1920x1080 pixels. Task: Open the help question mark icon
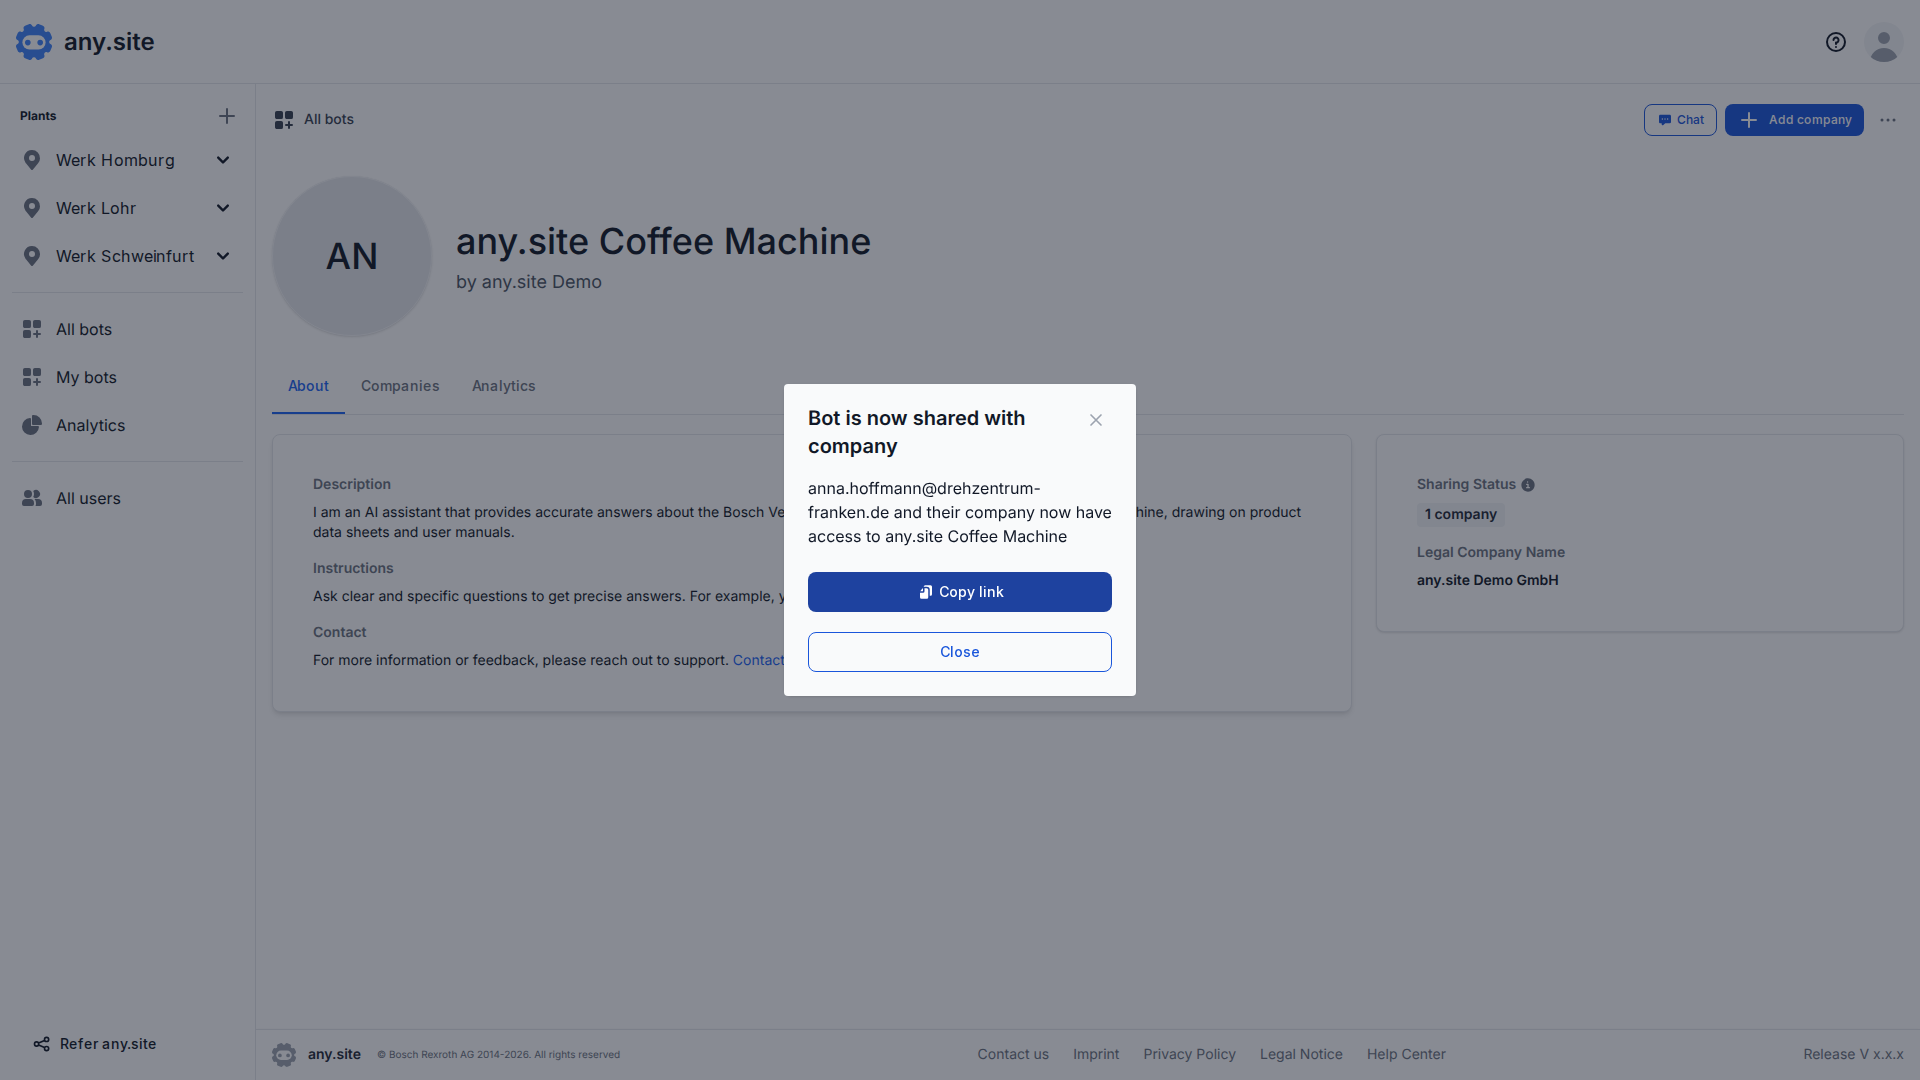coord(1836,42)
